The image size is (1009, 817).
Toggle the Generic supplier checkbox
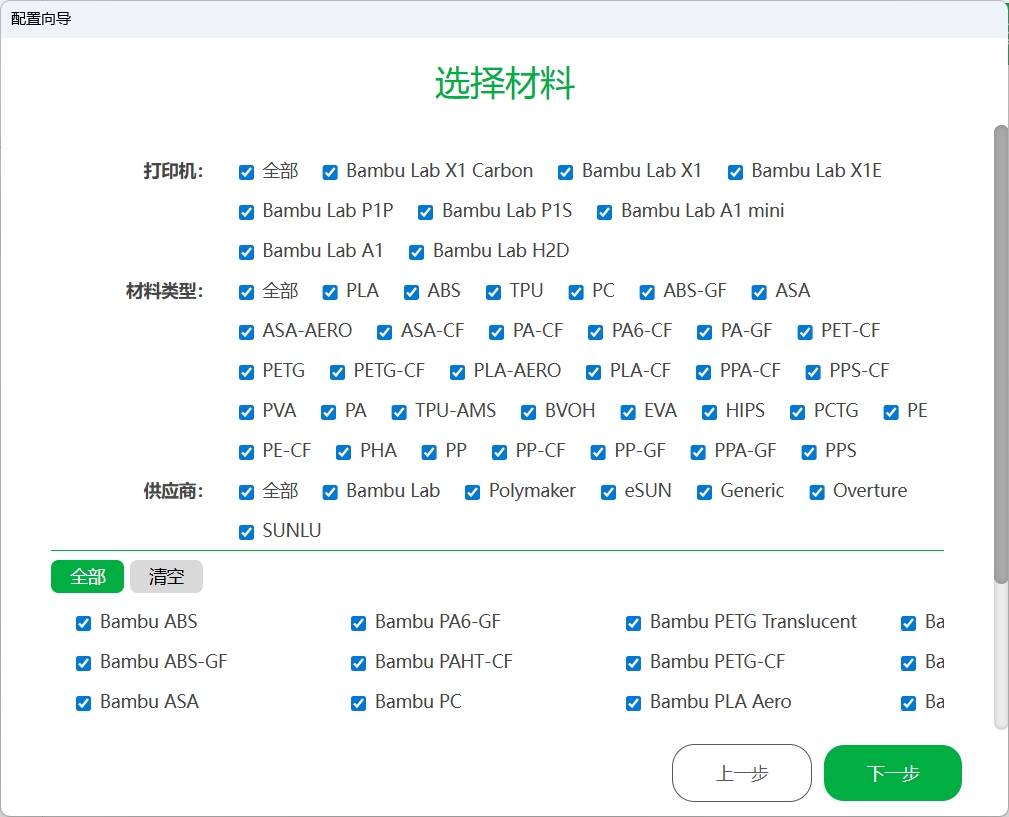(705, 492)
